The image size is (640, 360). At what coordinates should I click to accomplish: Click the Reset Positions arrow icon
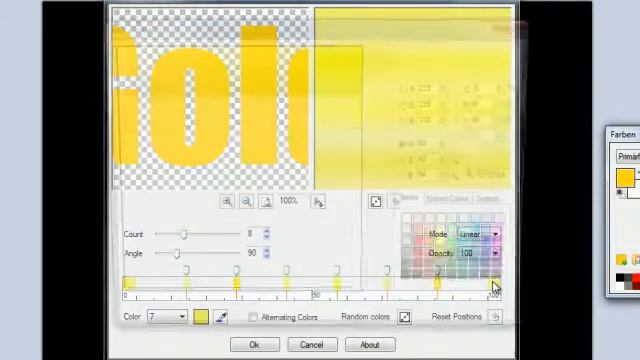495,317
